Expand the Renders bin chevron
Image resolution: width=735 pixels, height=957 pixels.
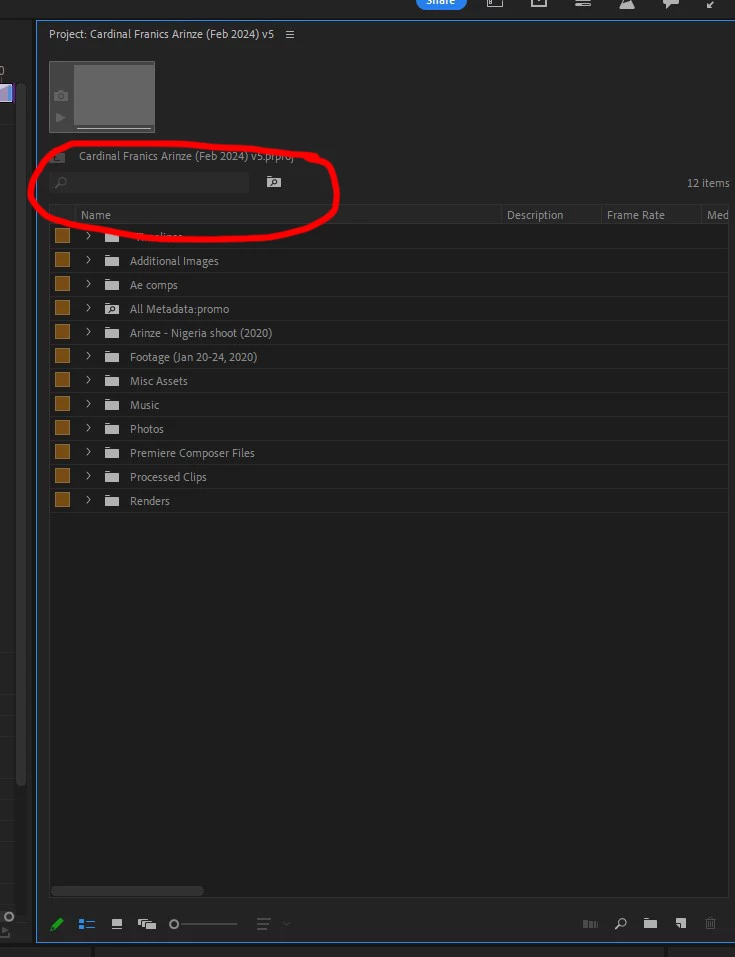pos(89,500)
